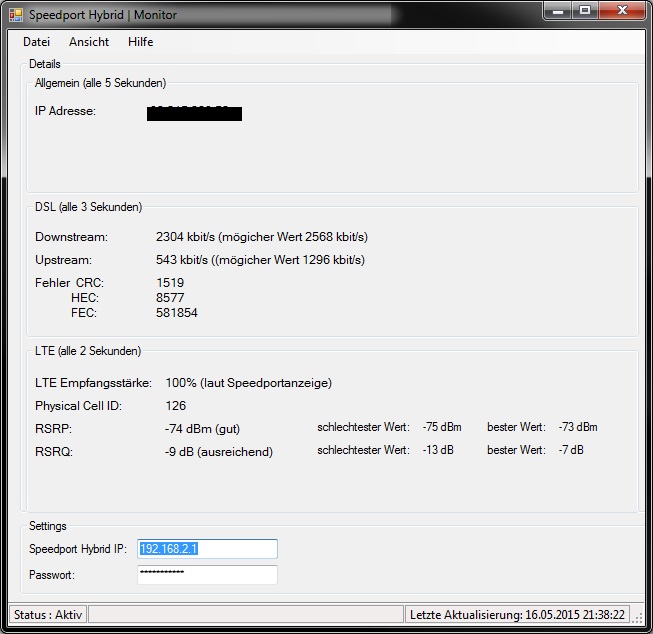Viewport: 653px width, 634px height.
Task: Select the Downstream value '2304 kbit/s'
Action: (x=185, y=237)
